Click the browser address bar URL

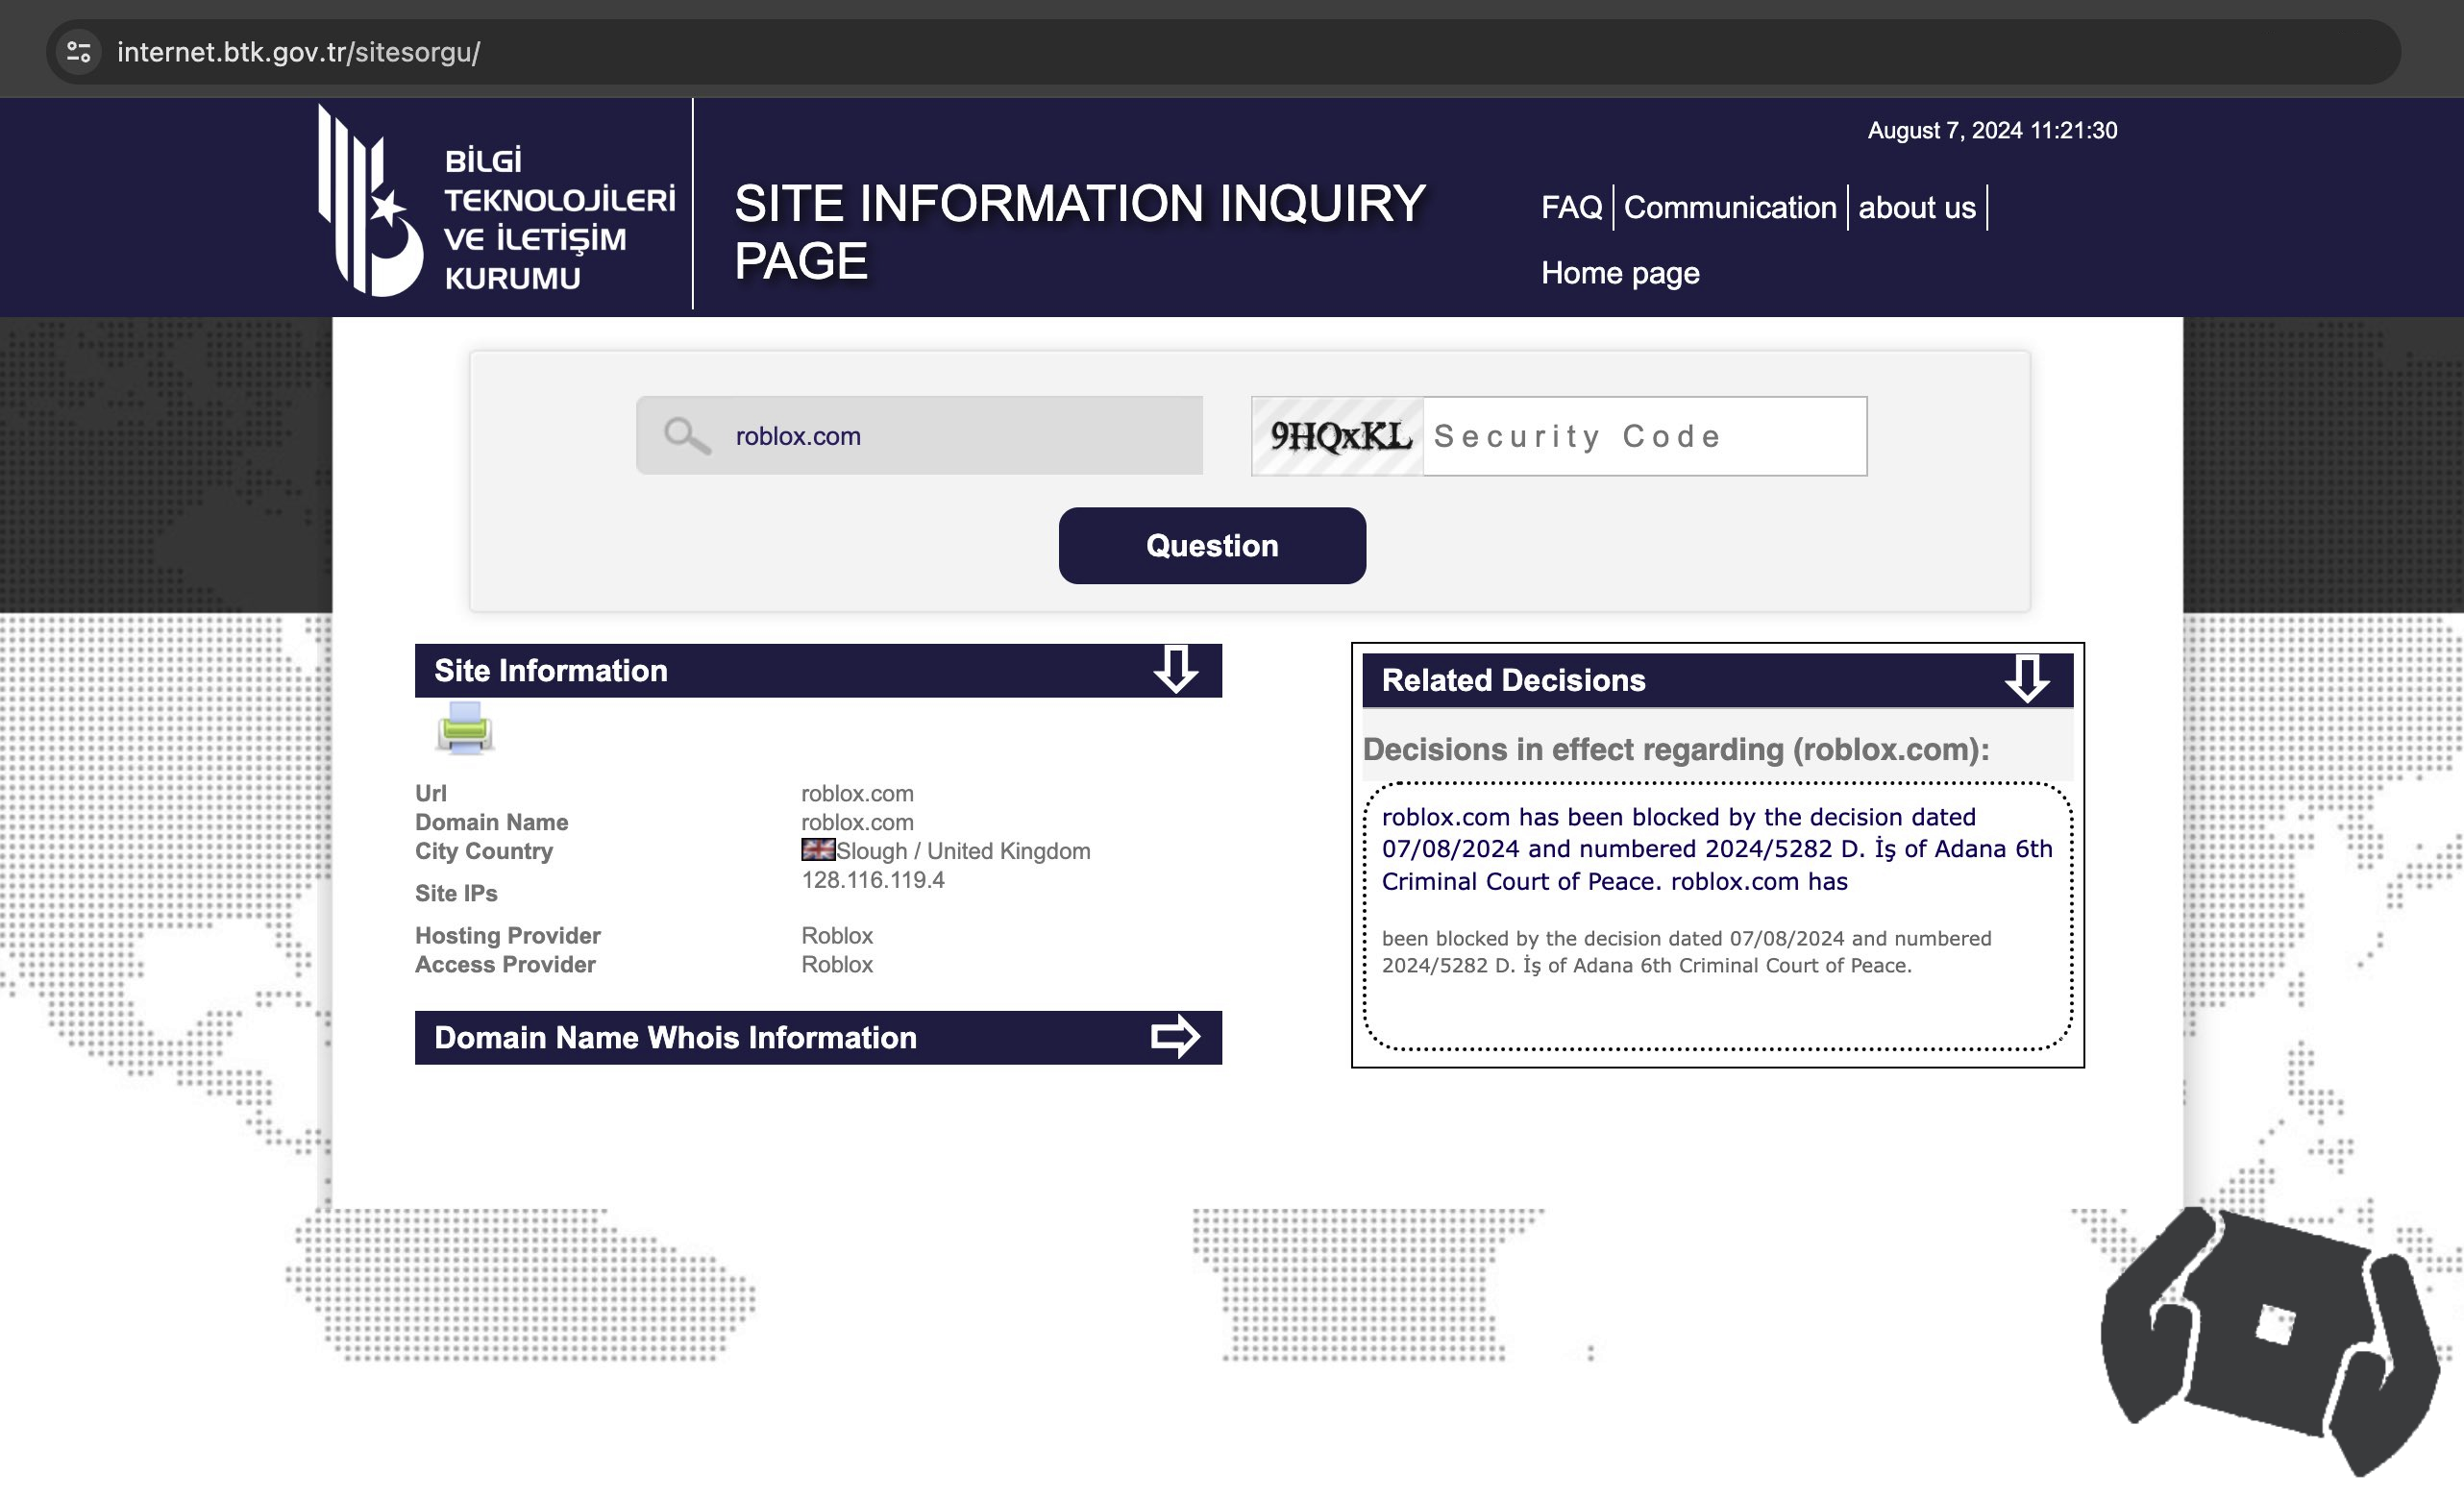(298, 52)
